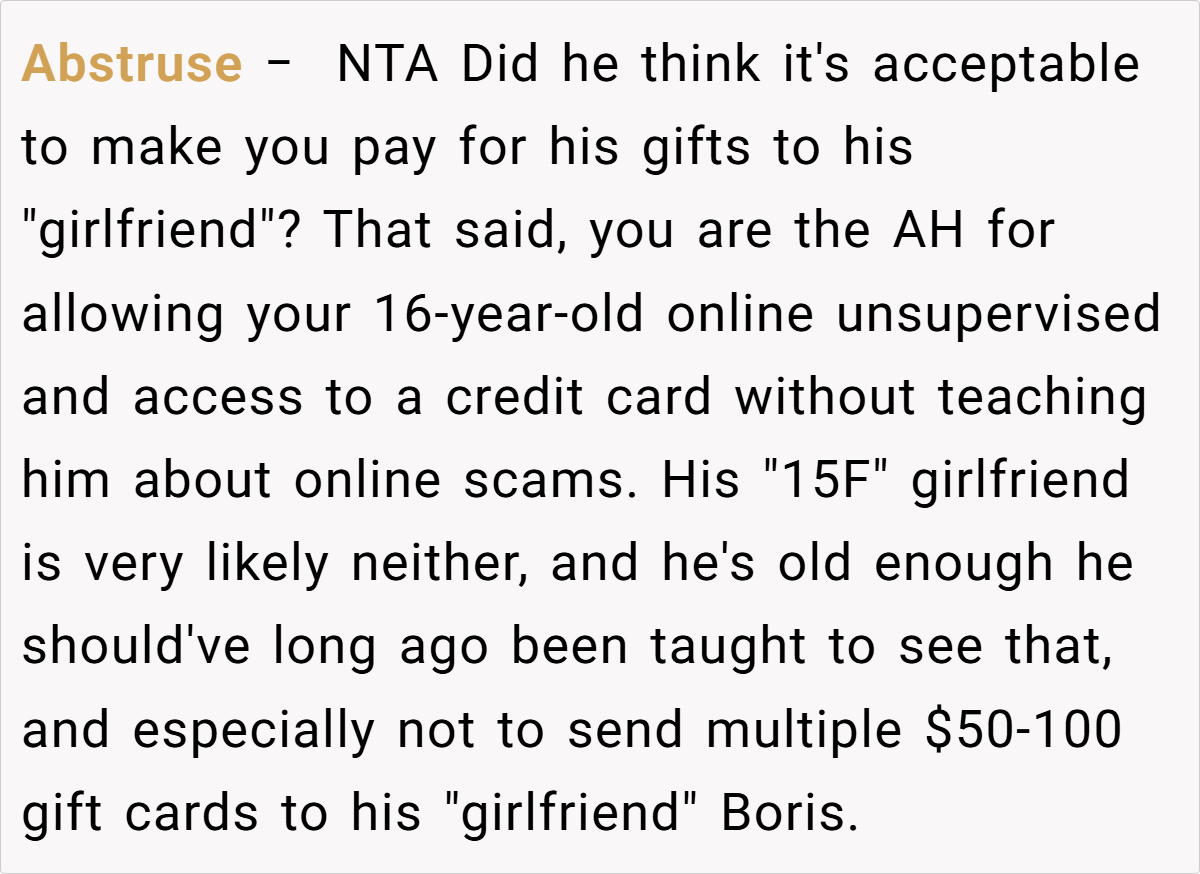The image size is (1200, 874).
Task: Click the word "allowing"
Action: tap(122, 315)
